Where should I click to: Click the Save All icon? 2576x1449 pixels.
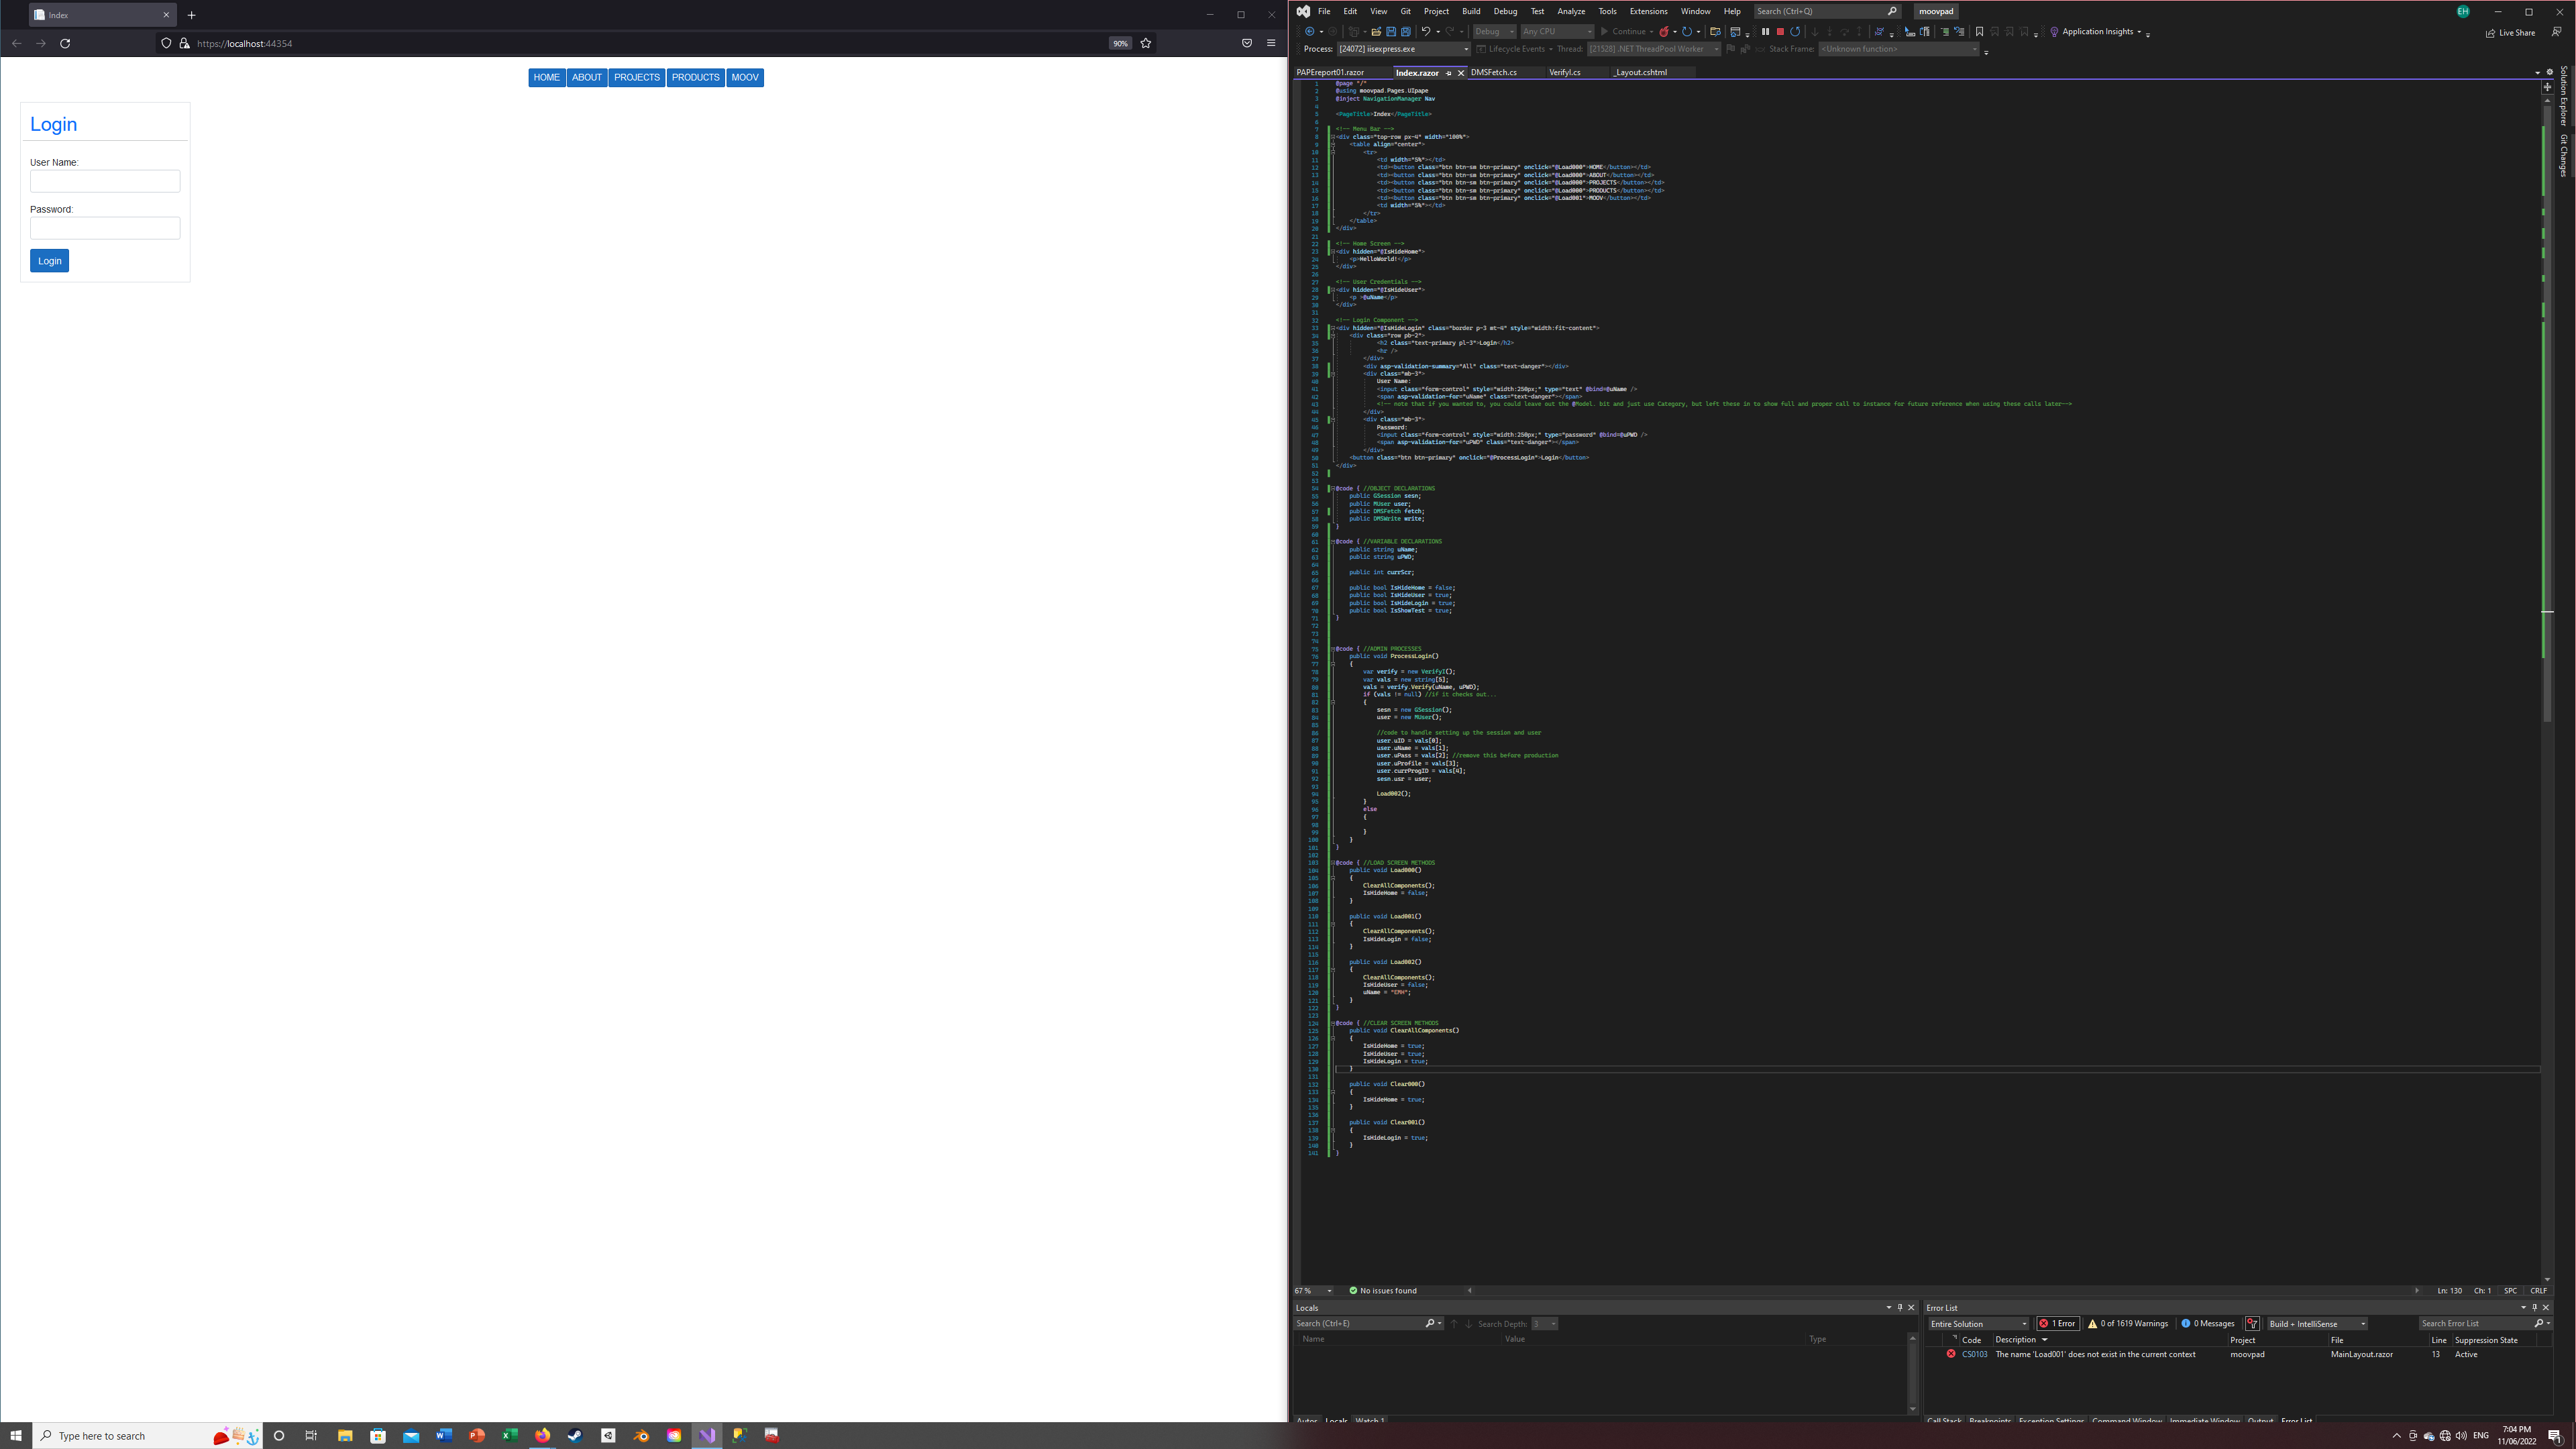(x=1406, y=32)
